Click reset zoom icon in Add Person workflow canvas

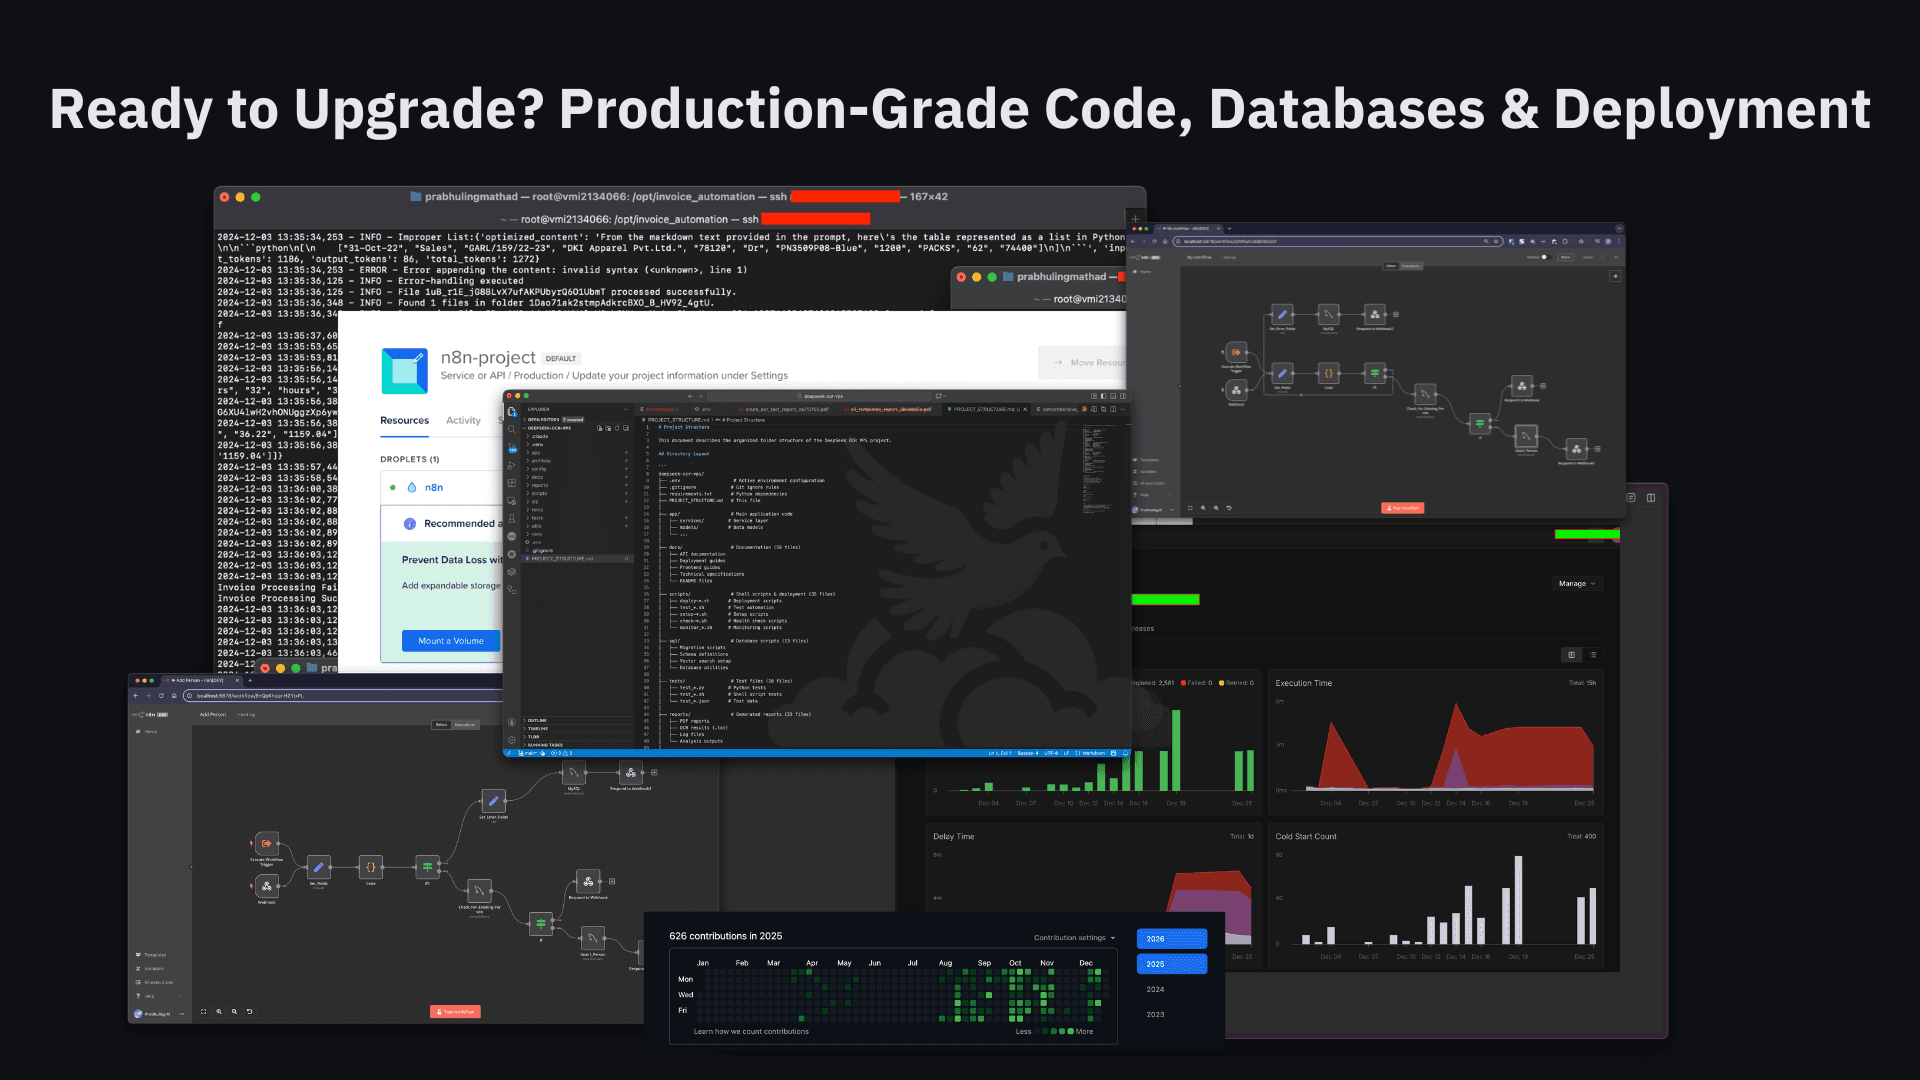pyautogui.click(x=249, y=1011)
